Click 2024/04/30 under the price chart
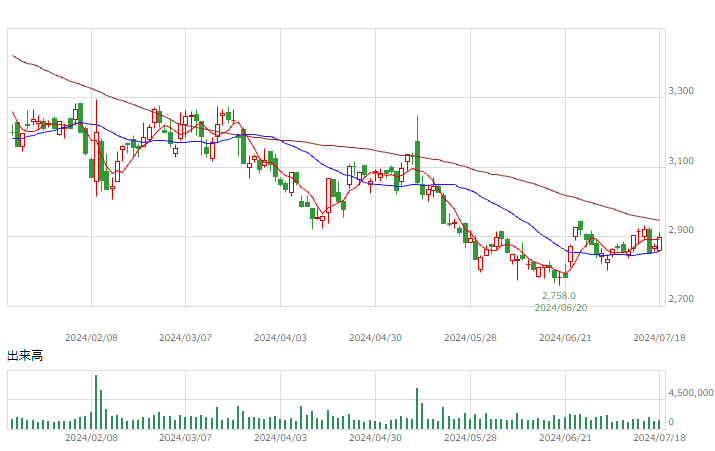Screen dimensions: 715x451 pyautogui.click(x=375, y=338)
